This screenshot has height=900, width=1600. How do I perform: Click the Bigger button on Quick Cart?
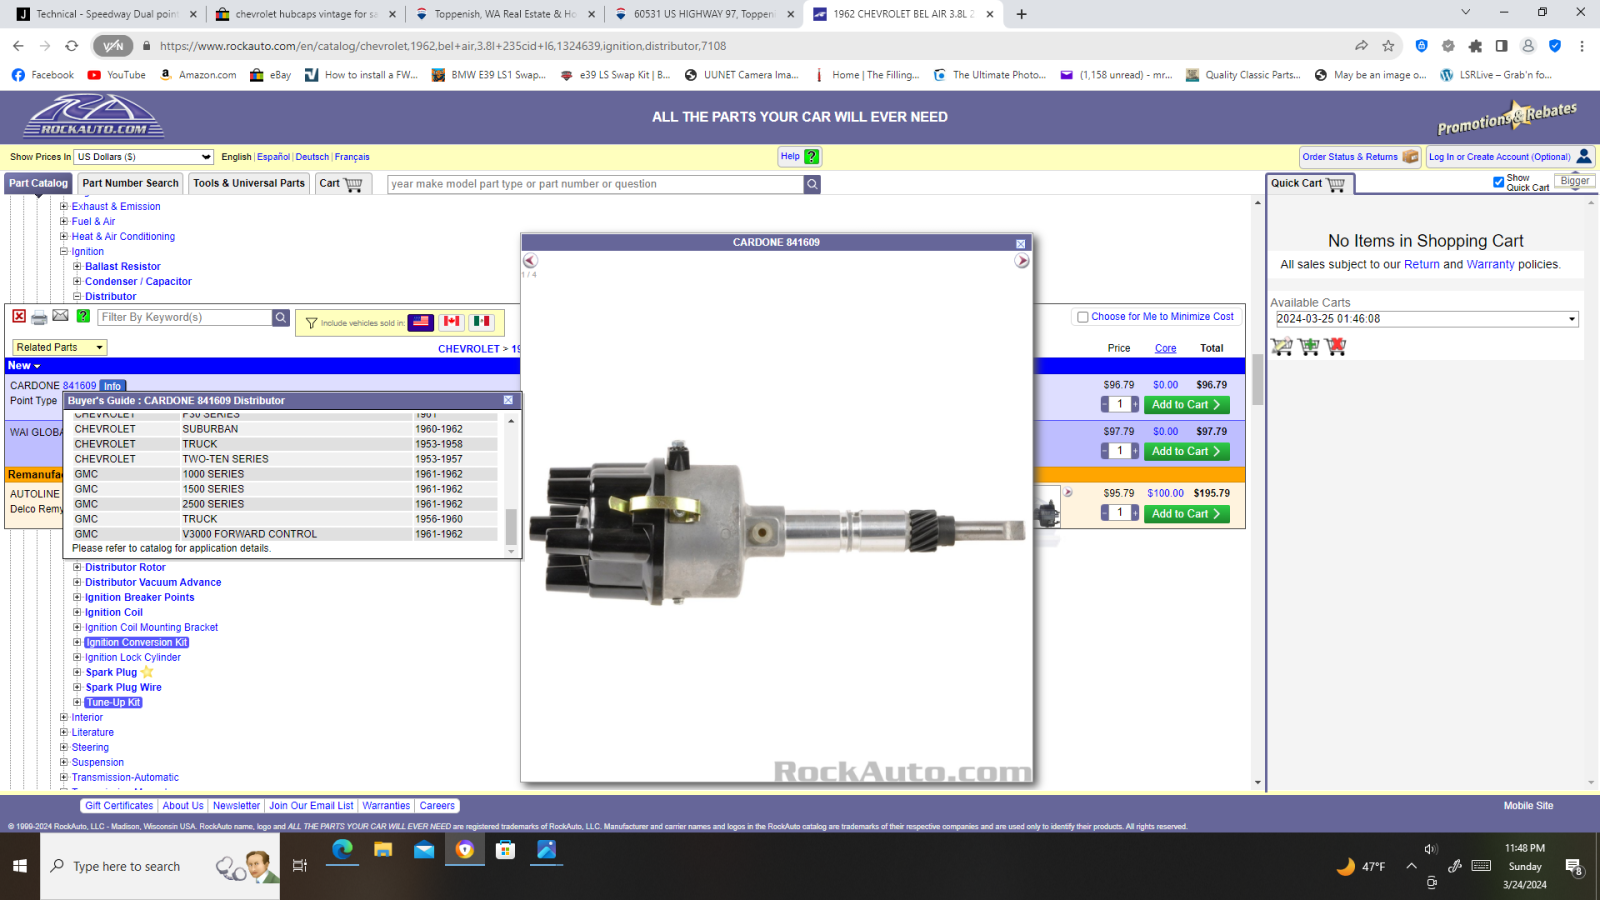click(1575, 181)
